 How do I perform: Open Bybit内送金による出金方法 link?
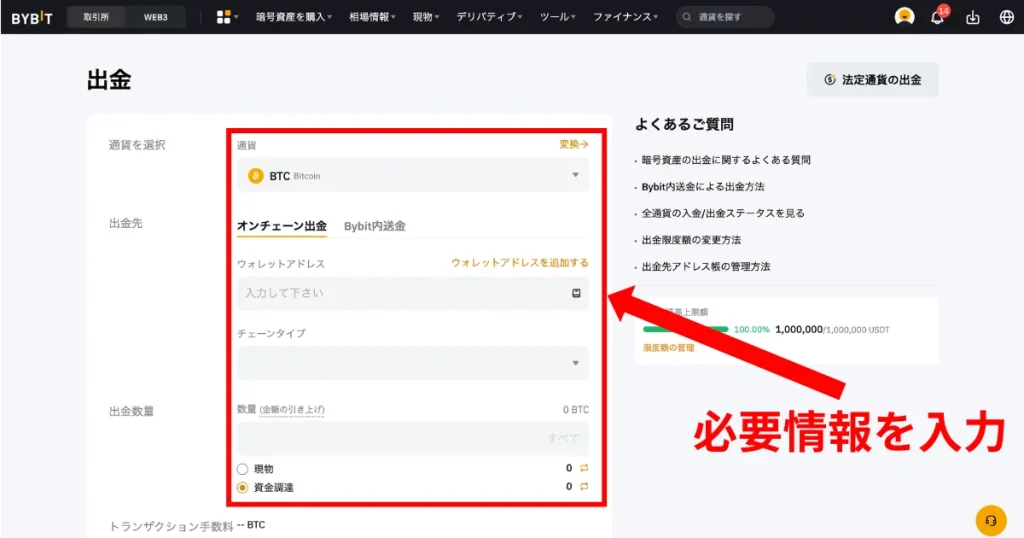pos(703,187)
